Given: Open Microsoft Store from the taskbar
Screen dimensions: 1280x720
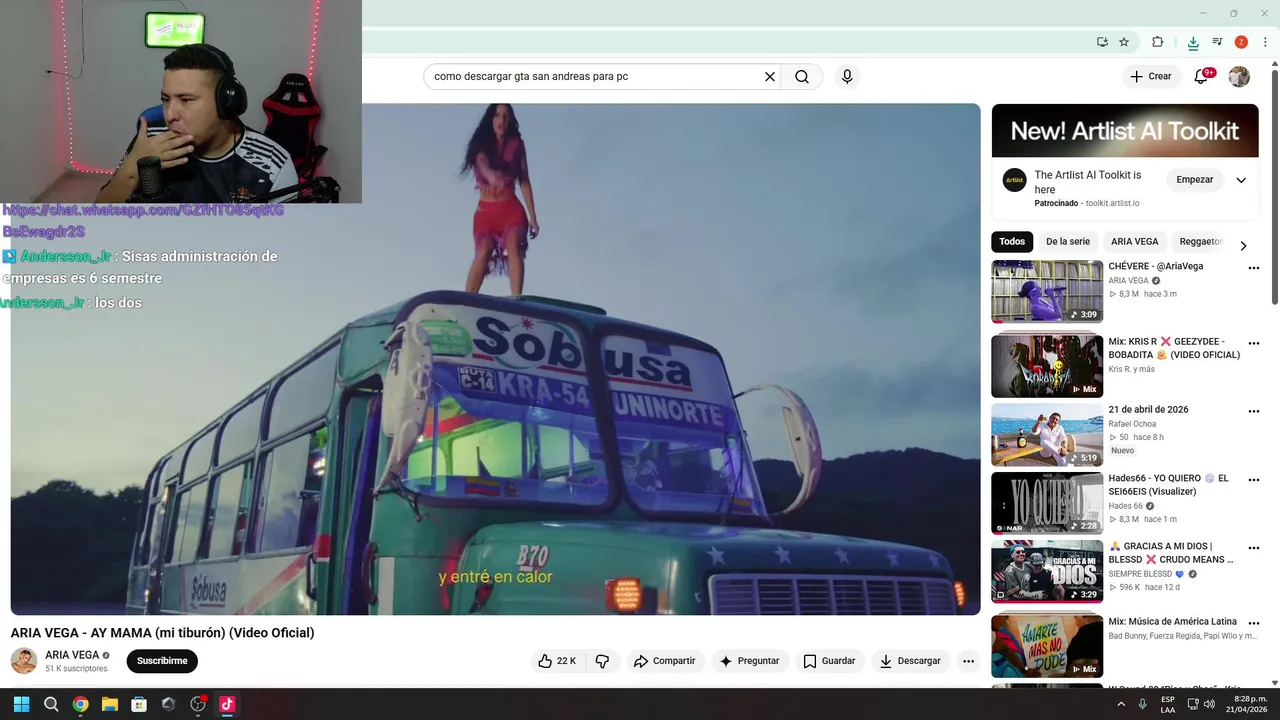Looking at the screenshot, I should pos(139,704).
